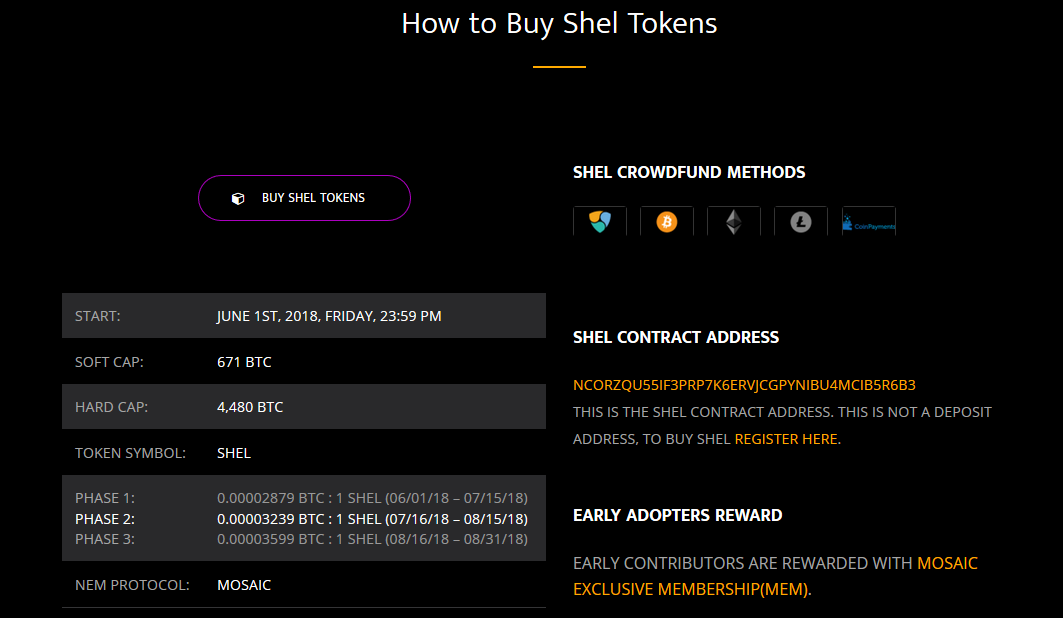Select the Bitcoin payment icon
The width and height of the screenshot is (1063, 618).
[667, 221]
